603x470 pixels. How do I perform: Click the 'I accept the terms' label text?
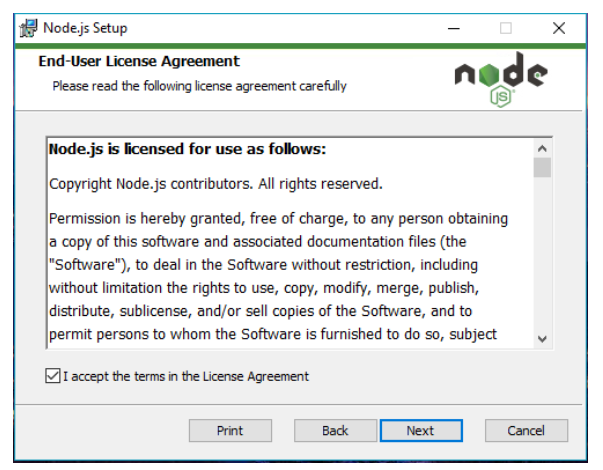(x=186, y=376)
